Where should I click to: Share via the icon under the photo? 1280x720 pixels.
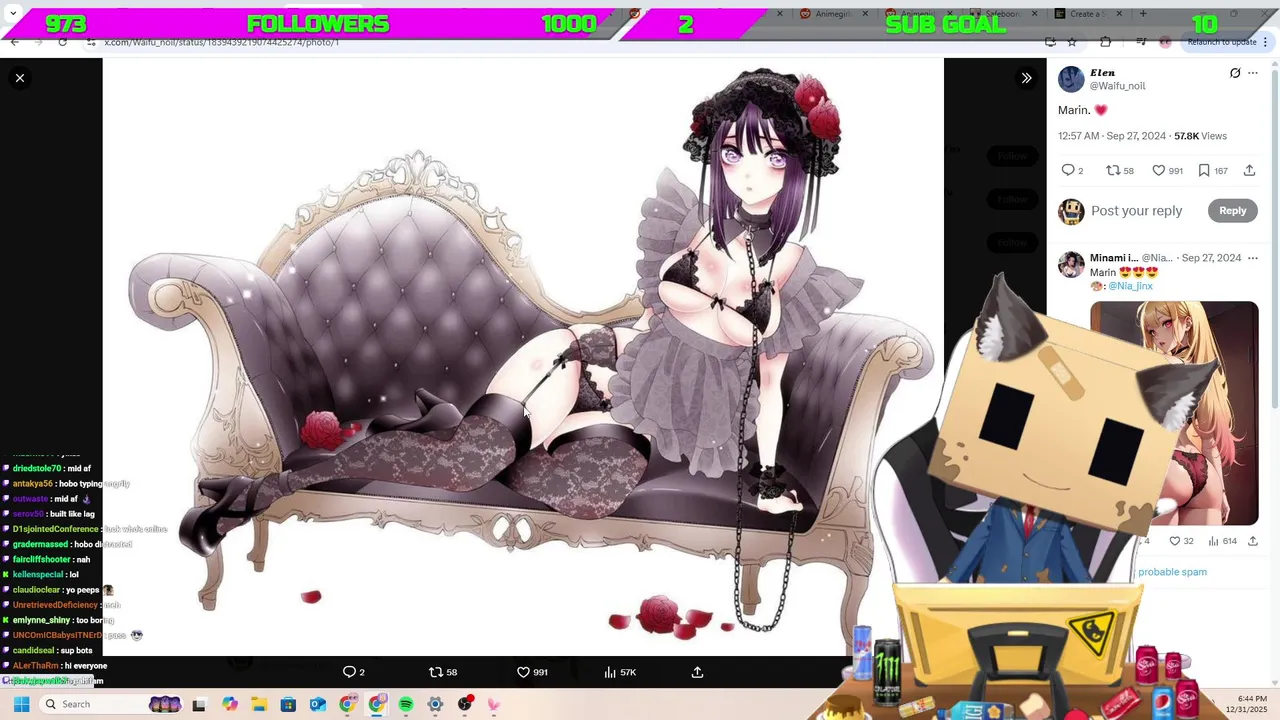(697, 672)
